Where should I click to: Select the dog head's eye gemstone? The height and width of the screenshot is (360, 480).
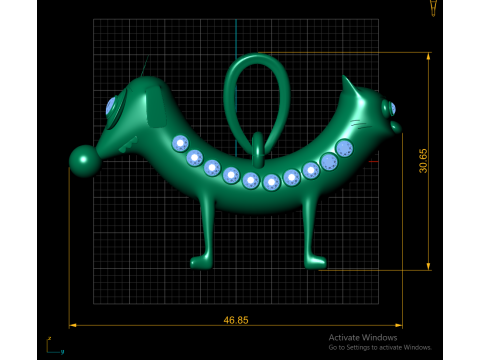coord(110,106)
